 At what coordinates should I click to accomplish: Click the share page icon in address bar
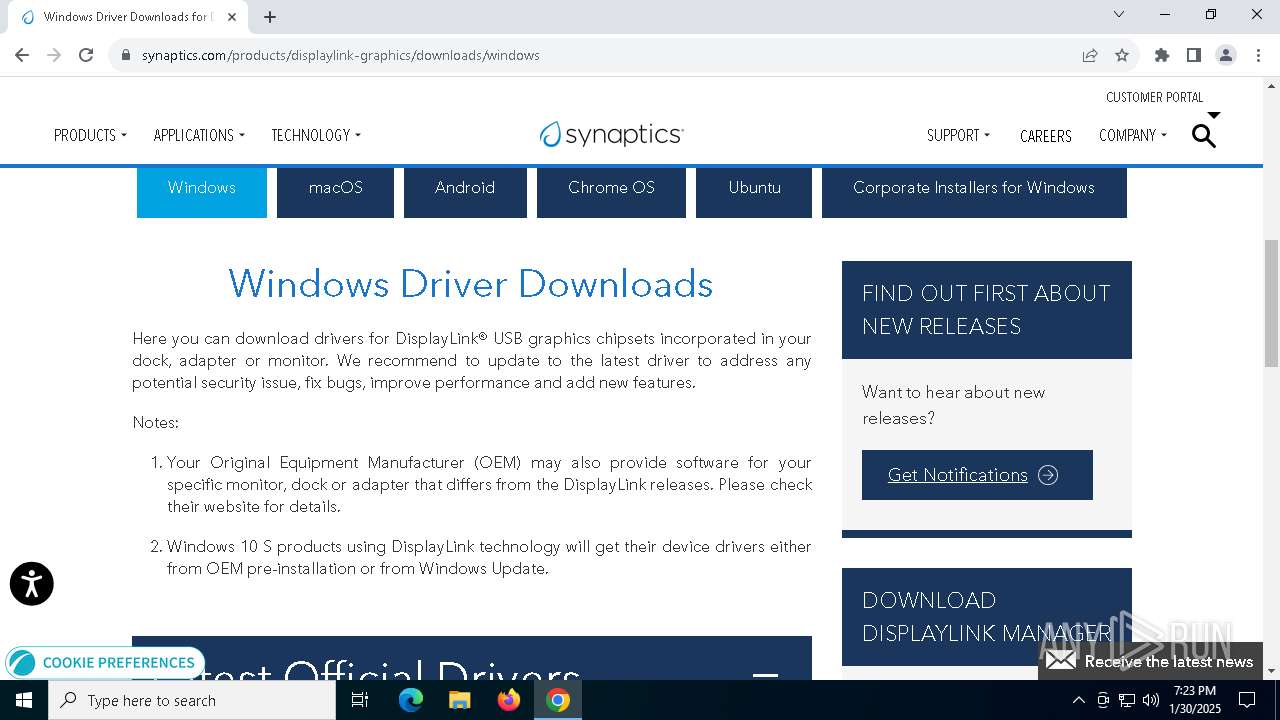point(1090,55)
